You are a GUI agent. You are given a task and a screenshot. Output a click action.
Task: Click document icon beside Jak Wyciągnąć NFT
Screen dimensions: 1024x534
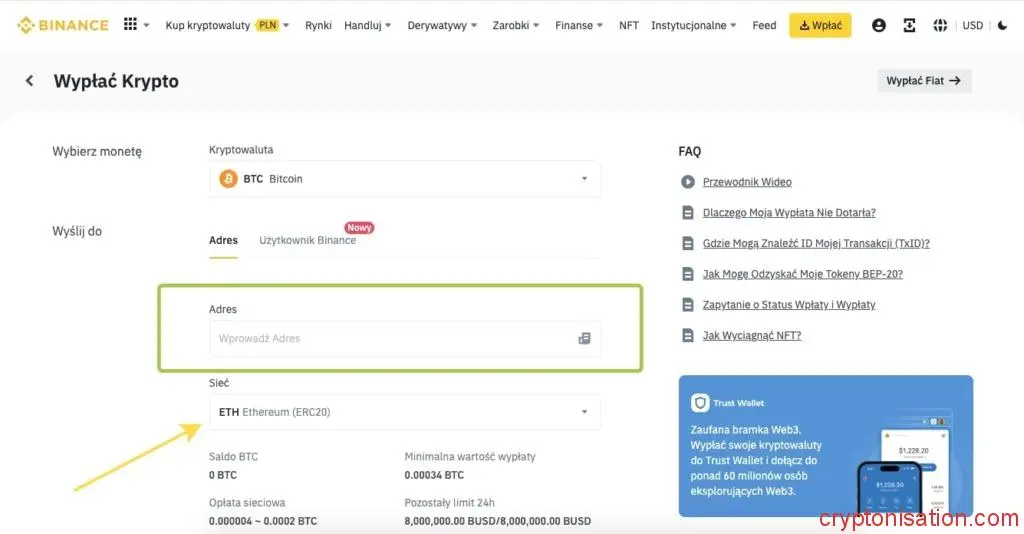pyautogui.click(x=688, y=336)
